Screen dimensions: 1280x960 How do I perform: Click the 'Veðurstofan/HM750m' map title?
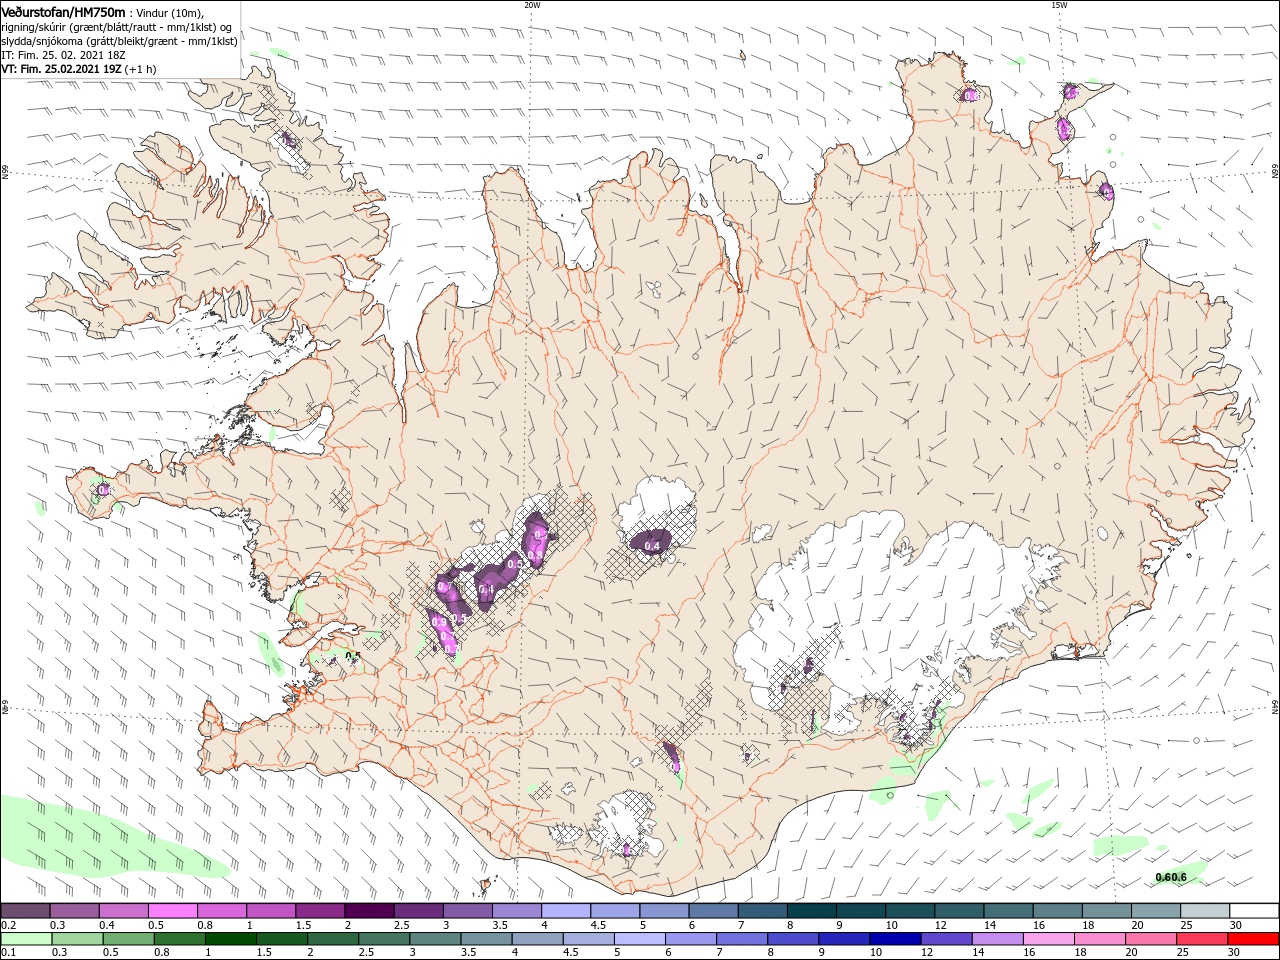coord(62,11)
